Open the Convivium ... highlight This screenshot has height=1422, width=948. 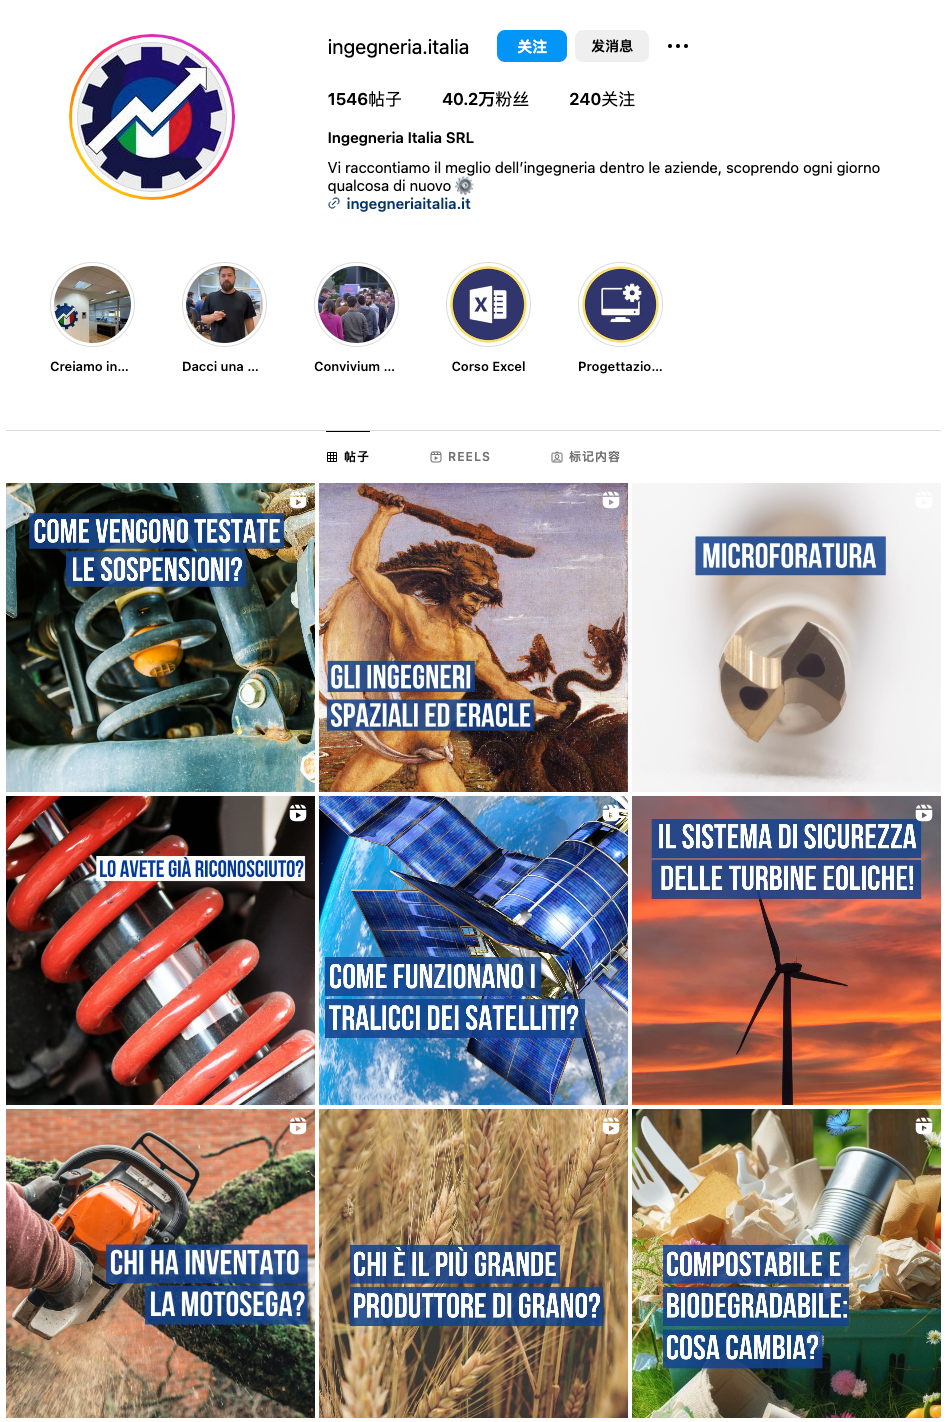356,304
